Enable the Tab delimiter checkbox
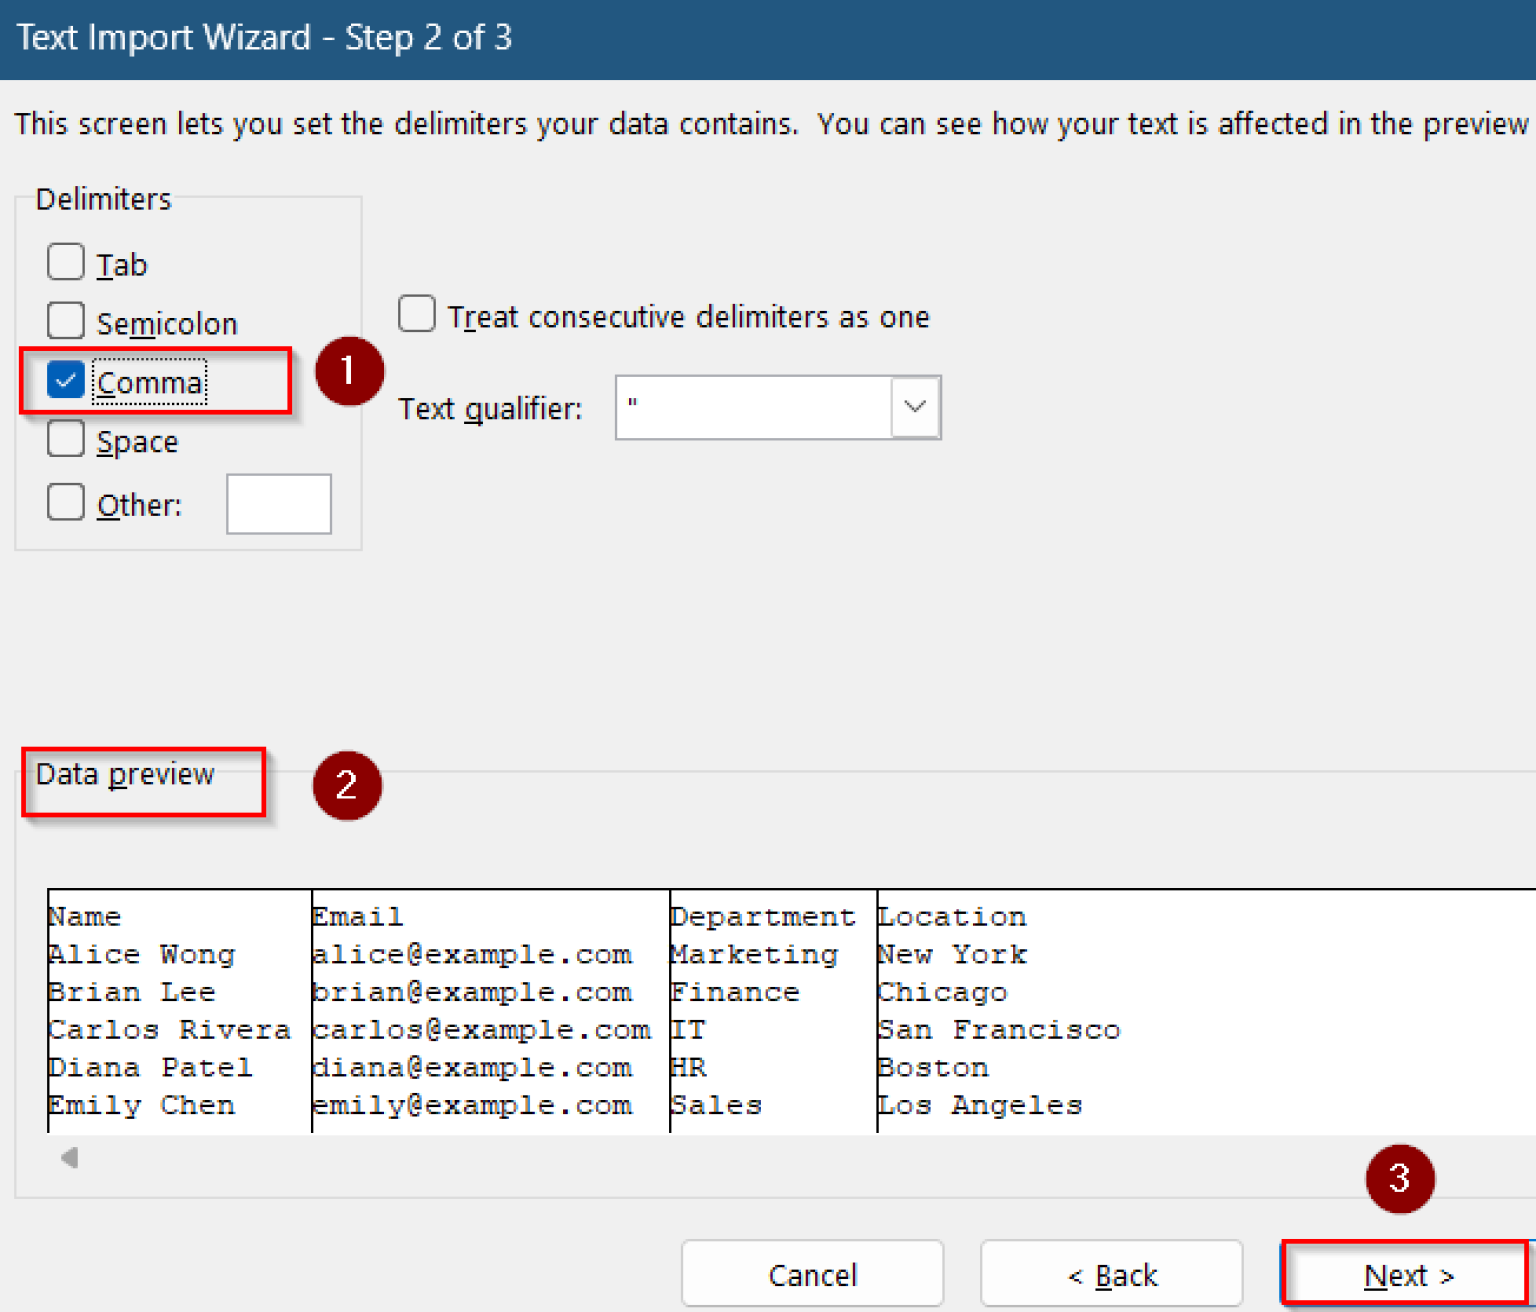Viewport: 1536px width, 1312px height. click(x=65, y=262)
